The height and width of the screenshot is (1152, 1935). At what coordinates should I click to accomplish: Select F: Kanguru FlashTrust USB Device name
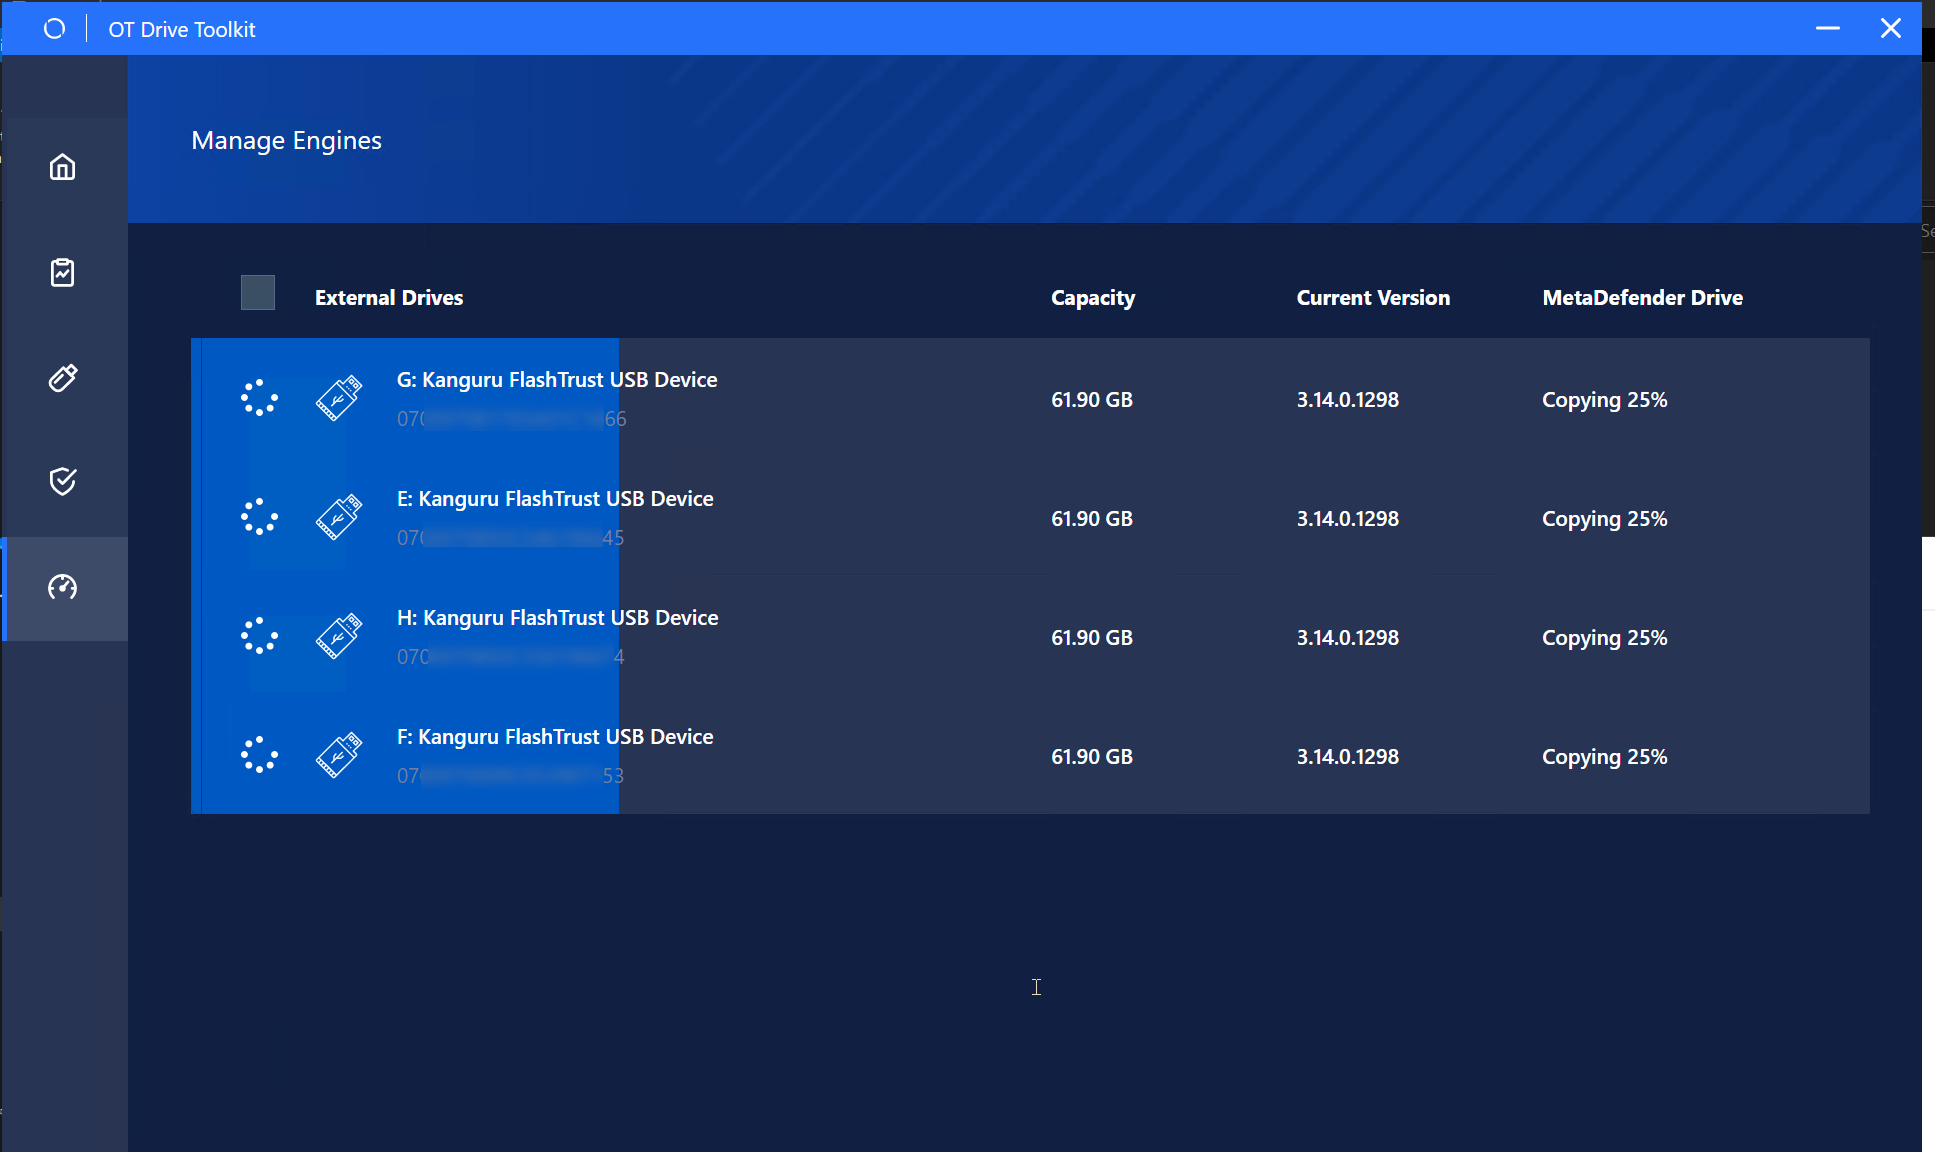pyautogui.click(x=555, y=737)
